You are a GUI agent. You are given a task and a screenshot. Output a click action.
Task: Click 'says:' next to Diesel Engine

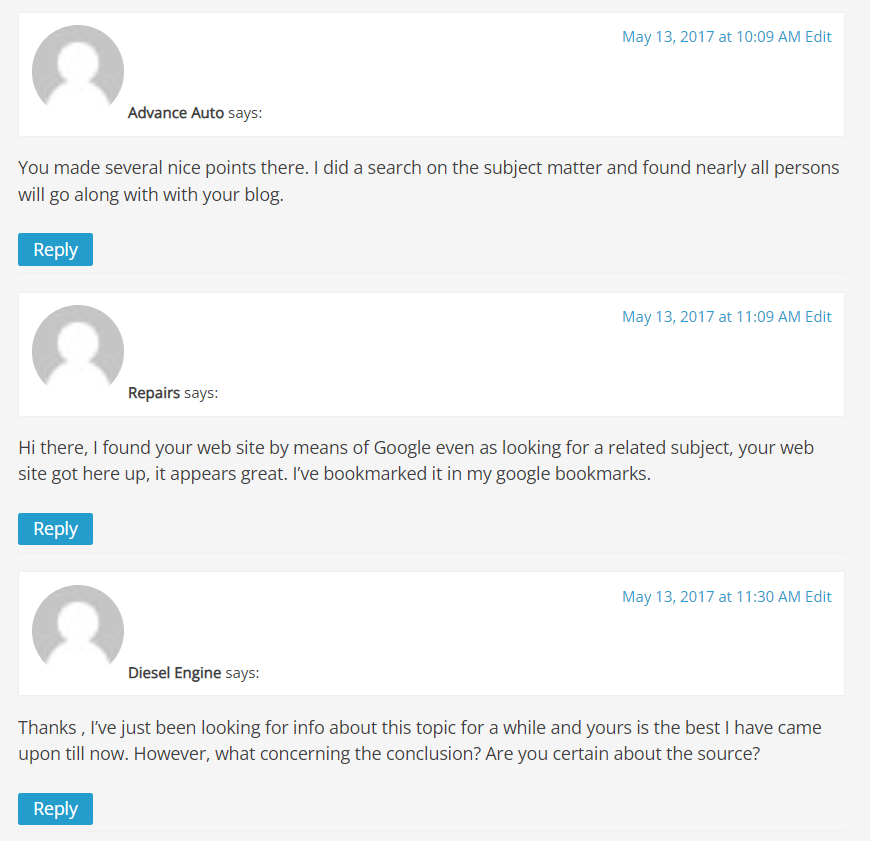pyautogui.click(x=242, y=673)
